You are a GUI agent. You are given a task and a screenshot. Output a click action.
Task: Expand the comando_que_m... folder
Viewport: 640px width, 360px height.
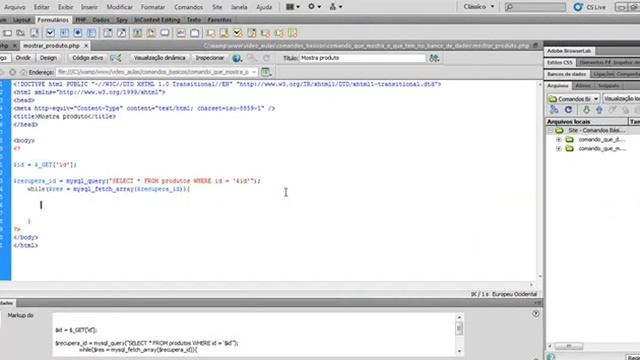(x=559, y=149)
